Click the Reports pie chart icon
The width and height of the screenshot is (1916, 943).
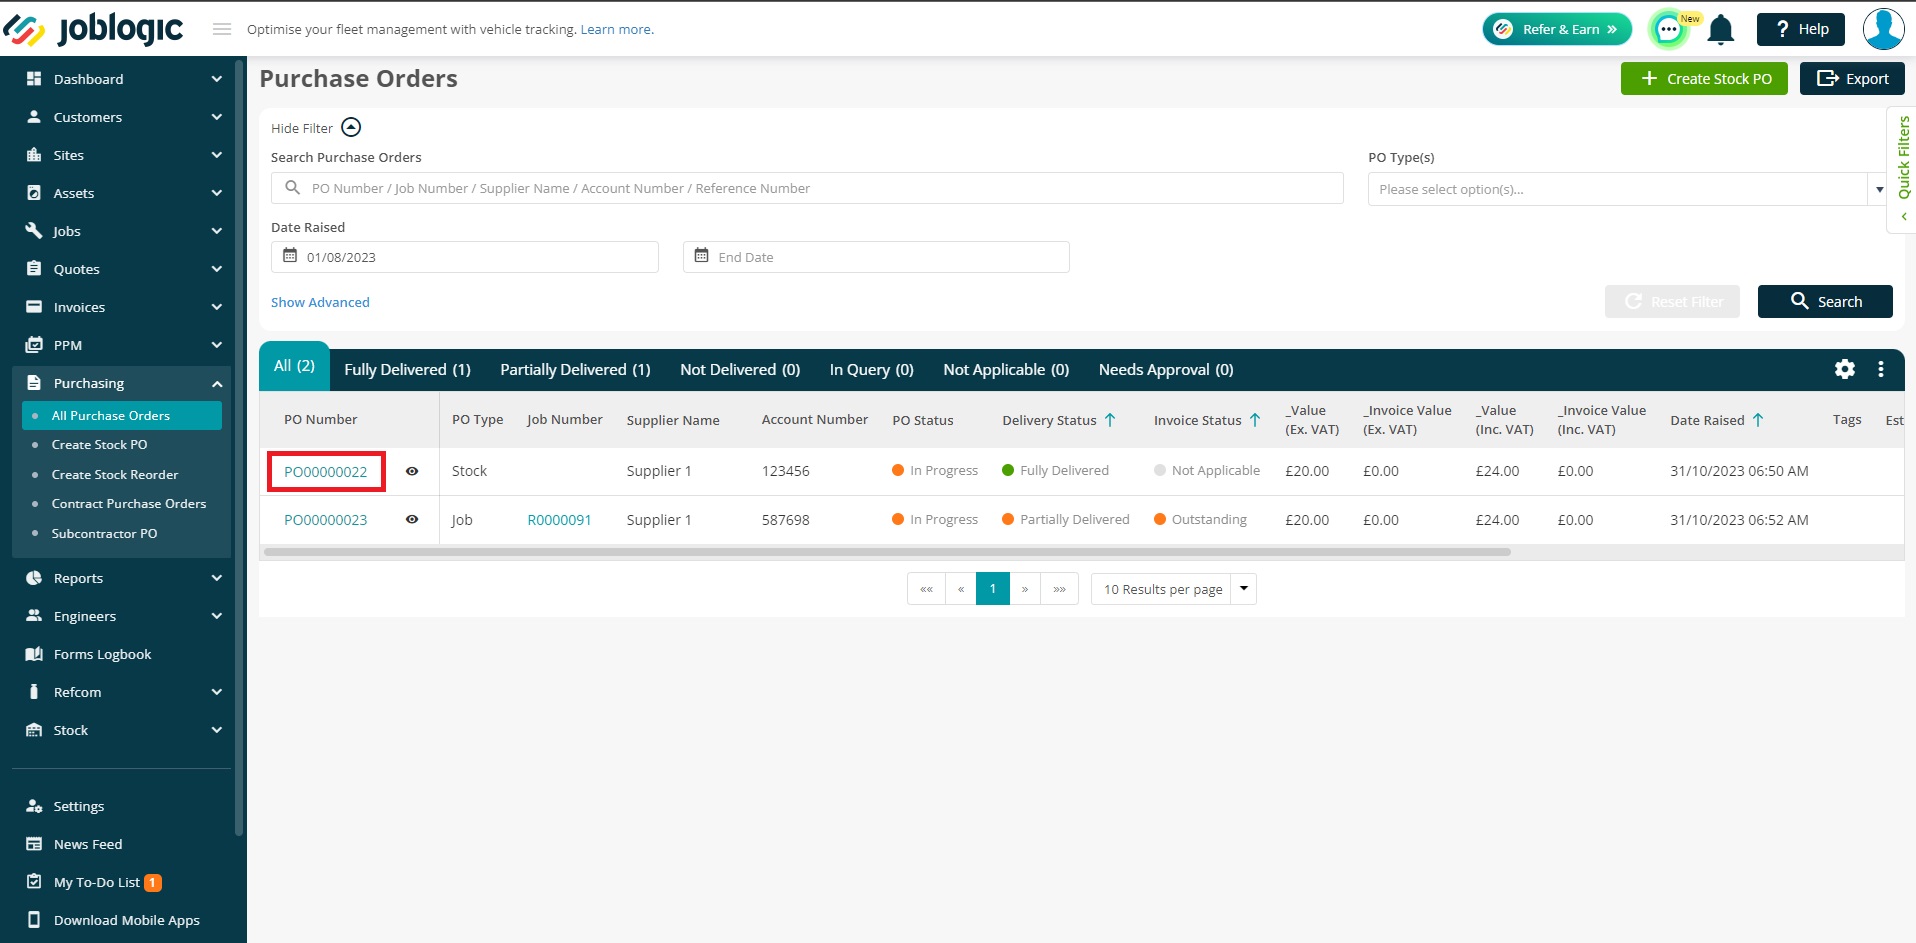click(x=34, y=578)
